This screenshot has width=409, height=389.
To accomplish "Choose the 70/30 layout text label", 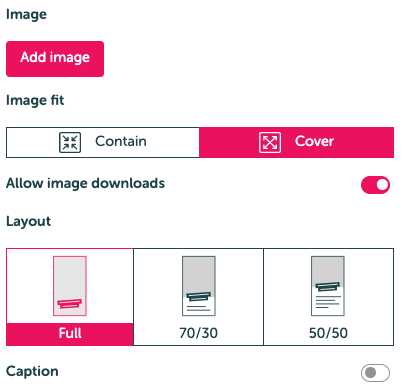I will pyautogui.click(x=198, y=333).
